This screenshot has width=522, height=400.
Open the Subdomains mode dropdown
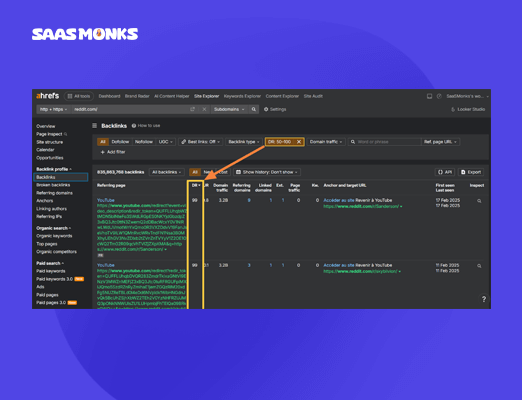[x=229, y=109]
